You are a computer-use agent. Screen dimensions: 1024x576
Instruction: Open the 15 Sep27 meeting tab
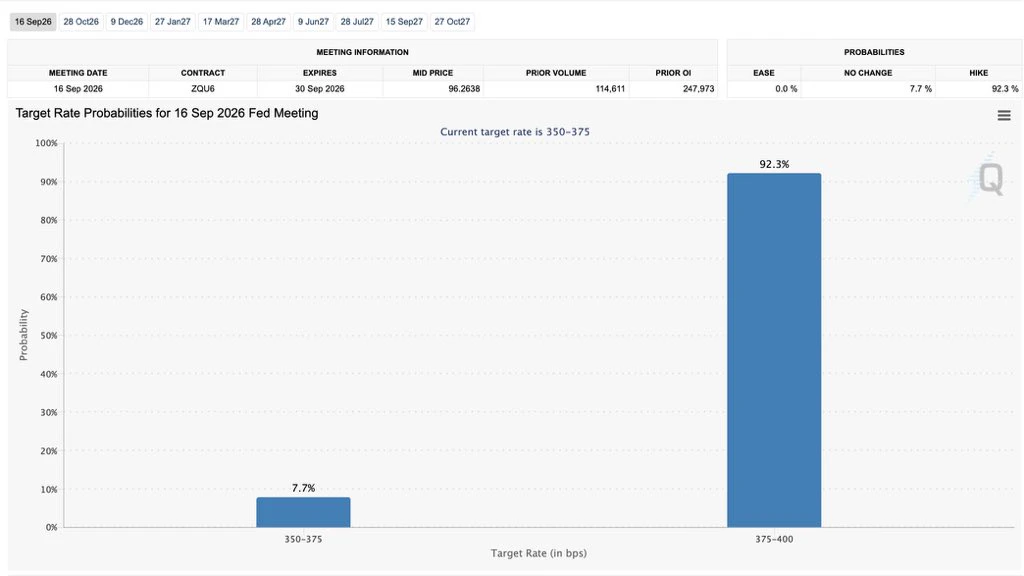pos(404,22)
